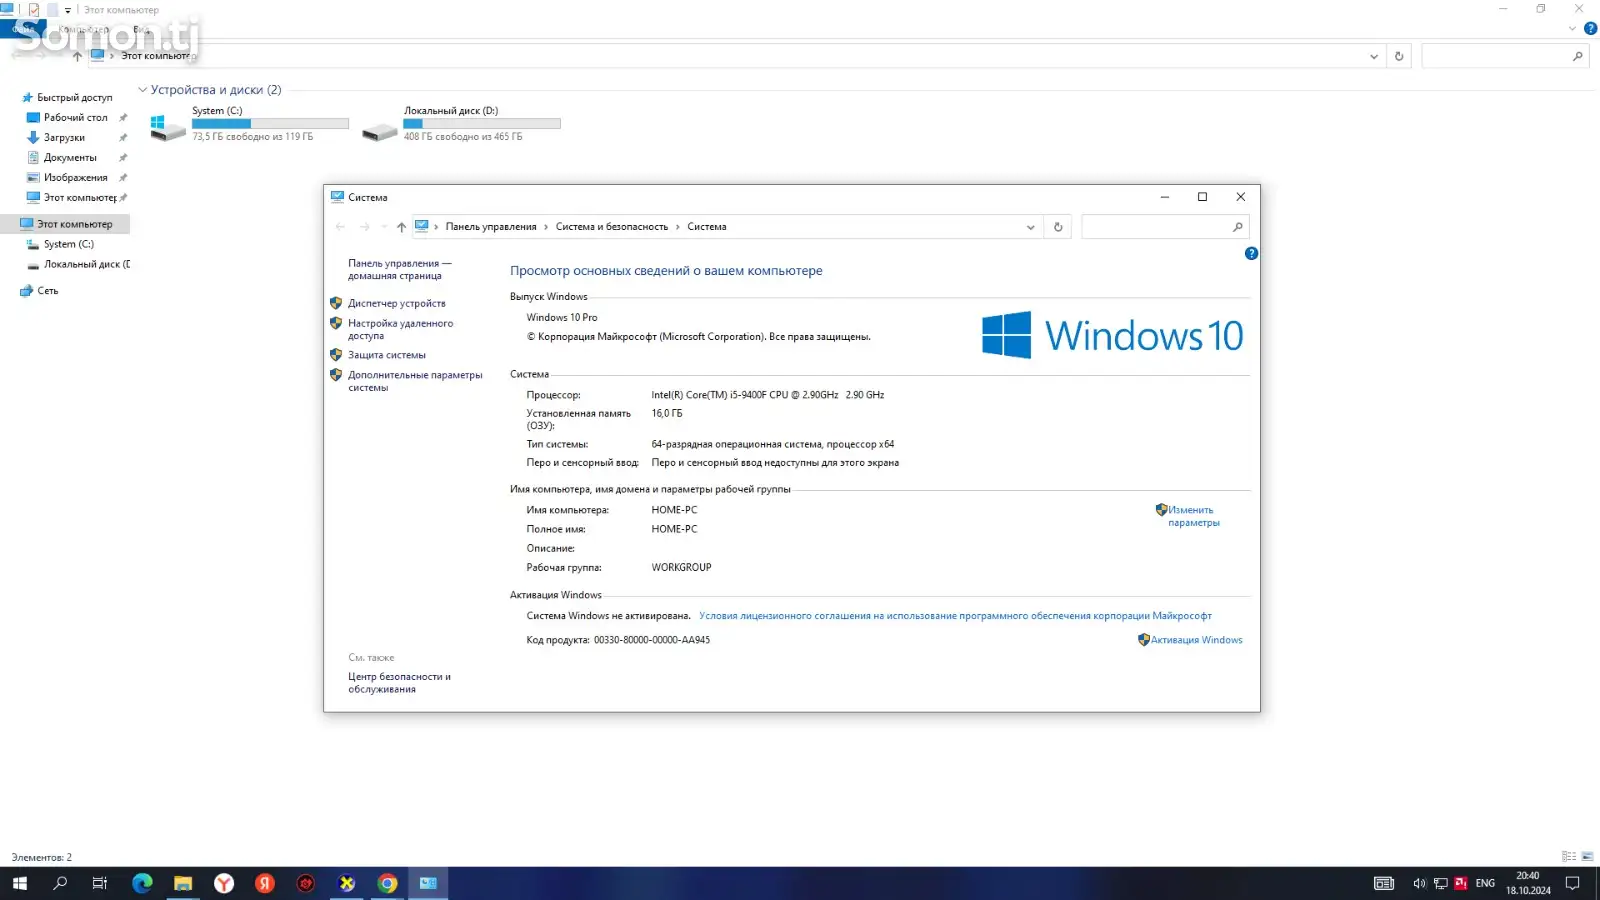
Task: Click news and interests tray icon
Action: [1384, 883]
